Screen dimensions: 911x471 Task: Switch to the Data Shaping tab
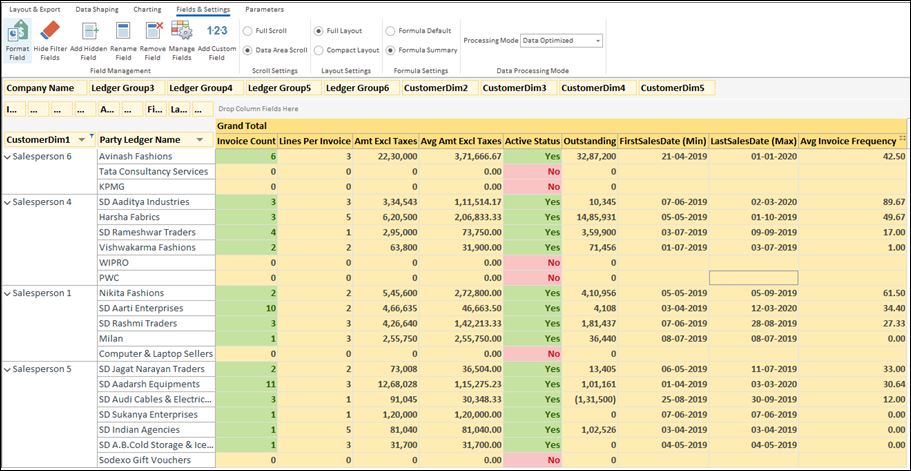coord(96,9)
